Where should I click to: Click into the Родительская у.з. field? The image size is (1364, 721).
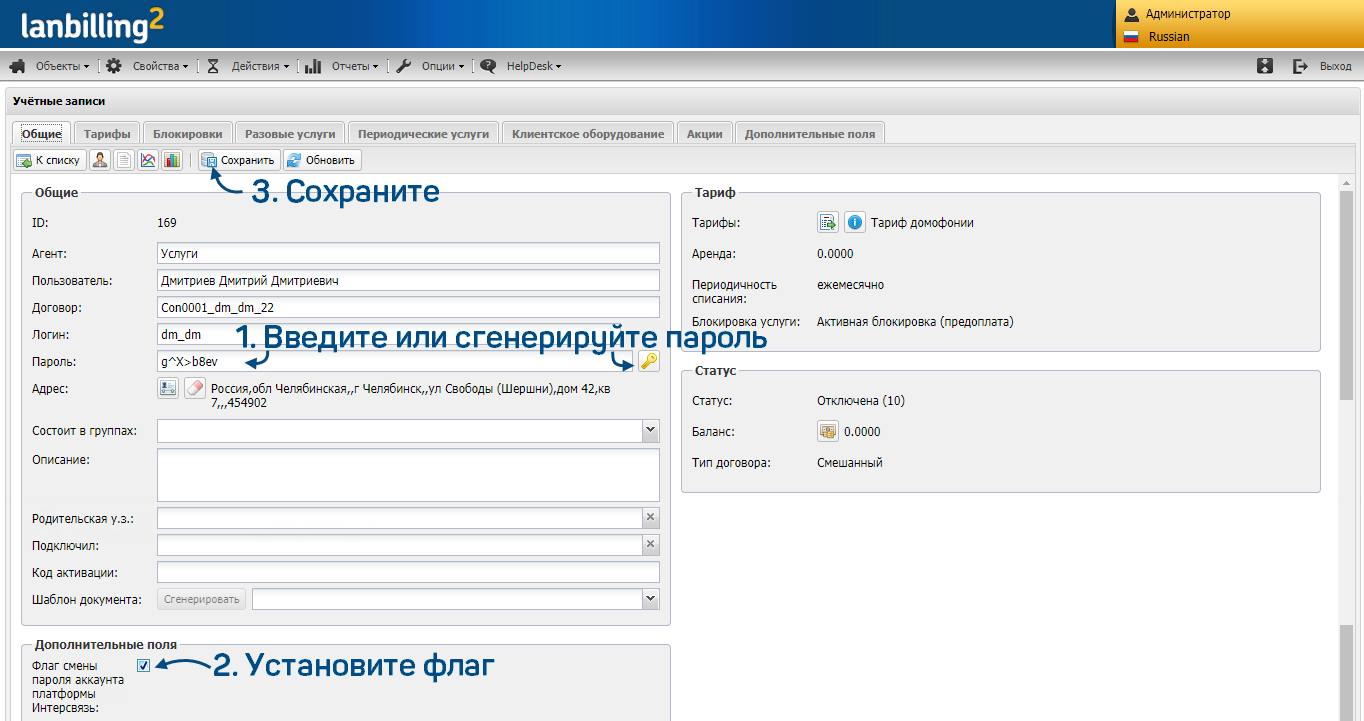click(x=399, y=517)
